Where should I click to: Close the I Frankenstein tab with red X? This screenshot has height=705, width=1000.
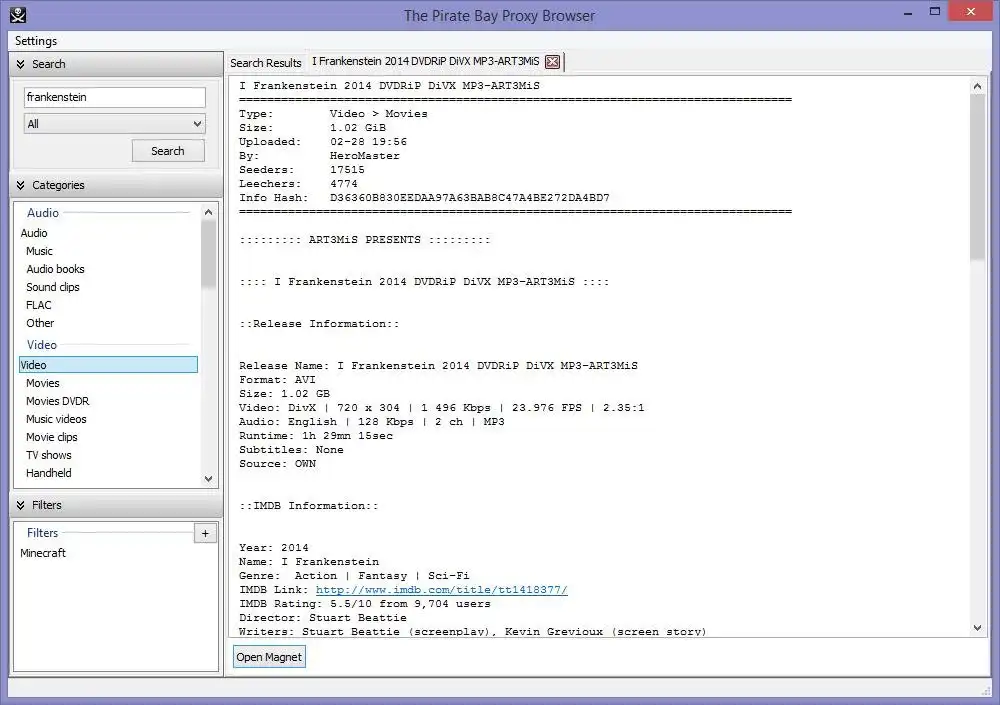pyautogui.click(x=553, y=62)
